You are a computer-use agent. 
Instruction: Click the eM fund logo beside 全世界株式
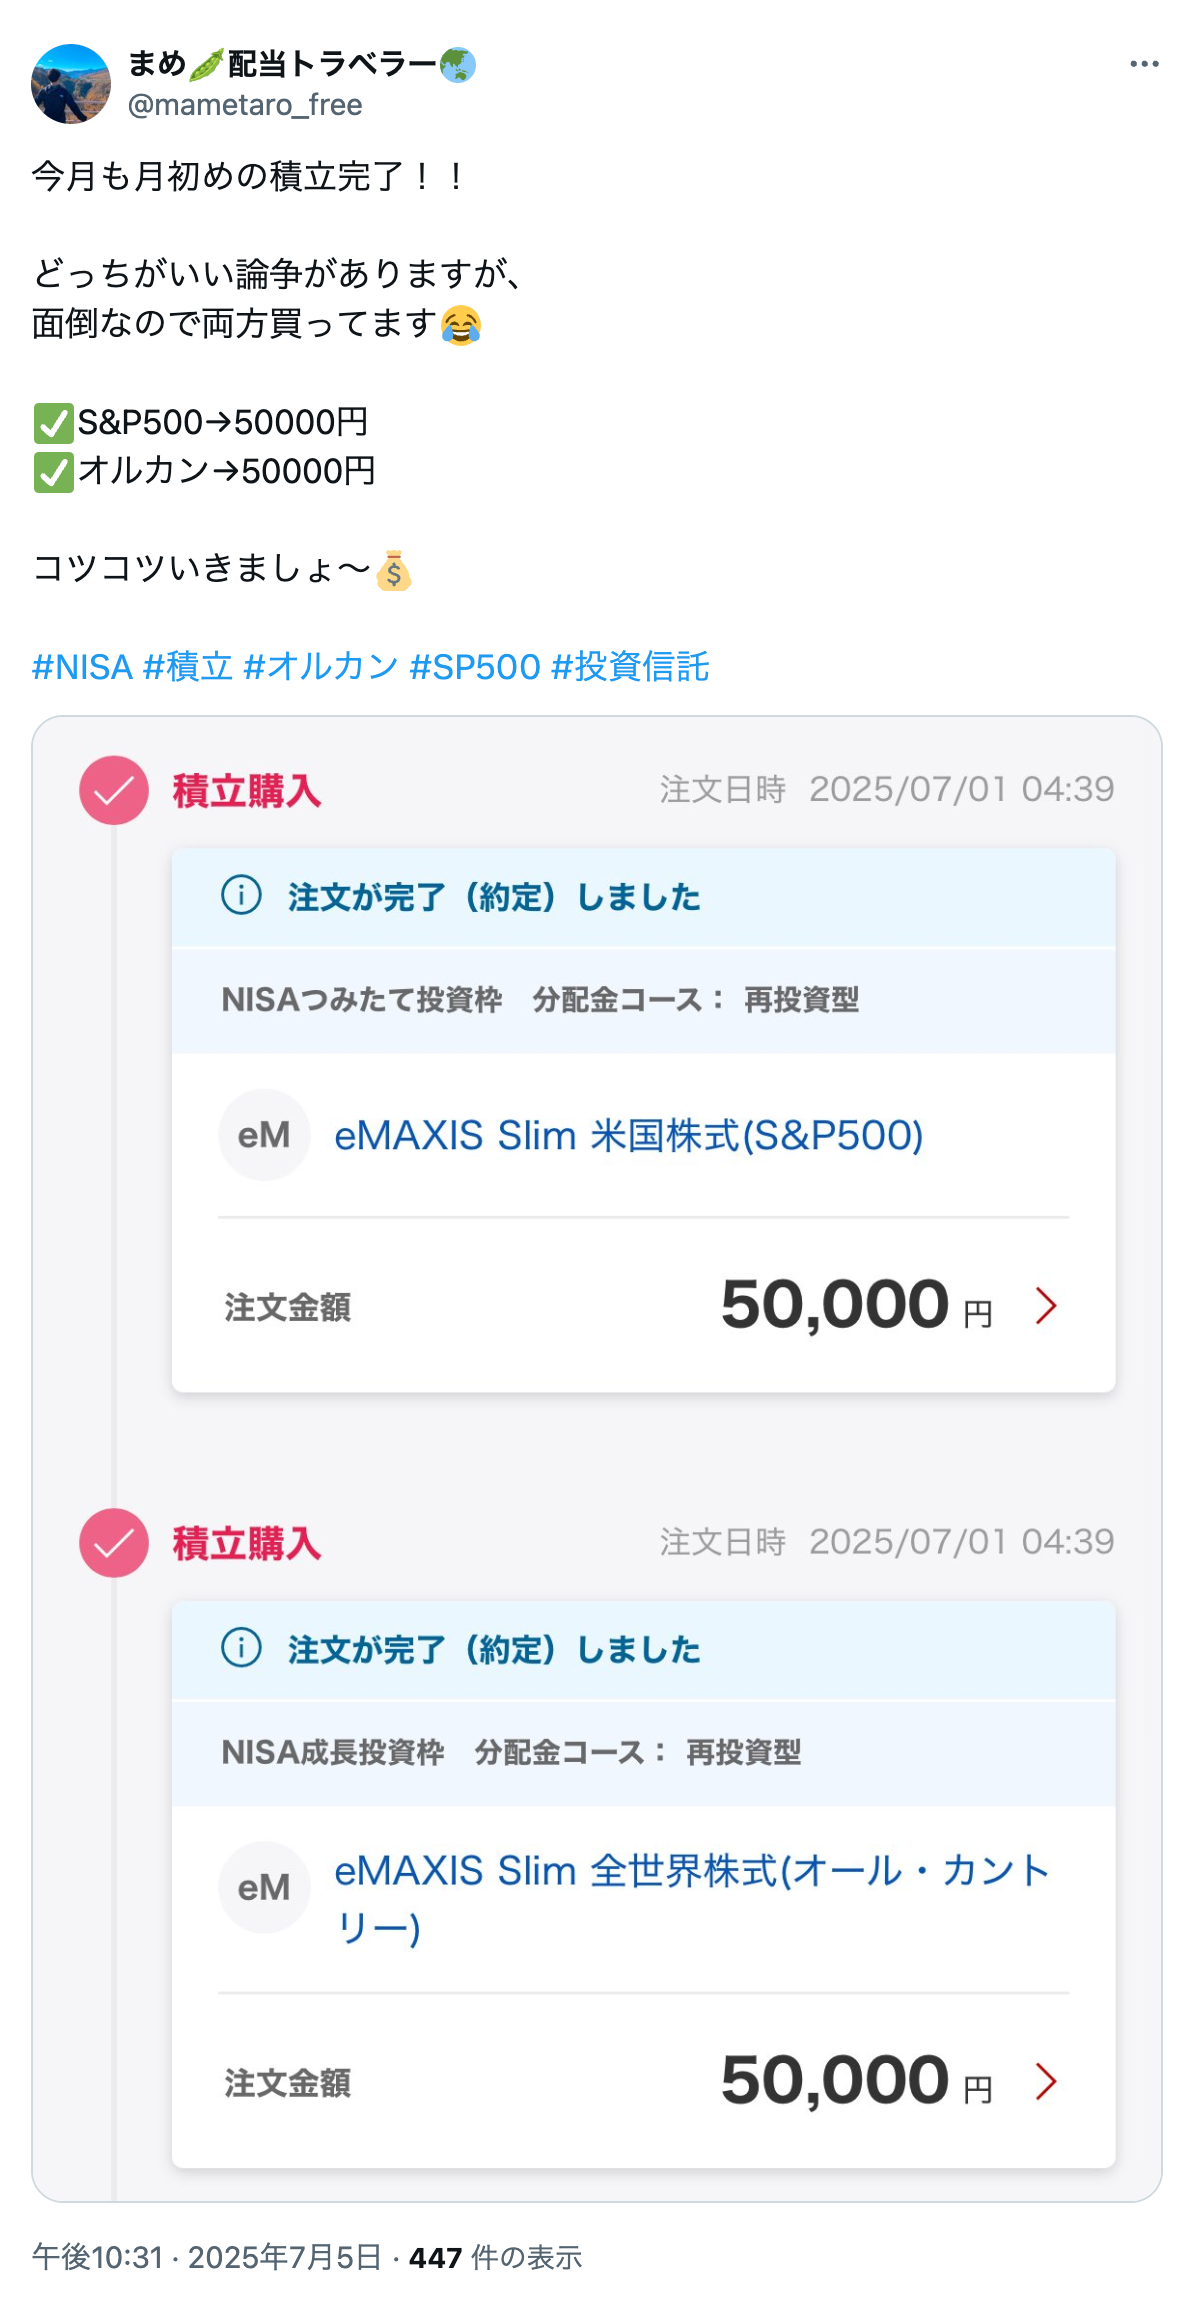264,1887
